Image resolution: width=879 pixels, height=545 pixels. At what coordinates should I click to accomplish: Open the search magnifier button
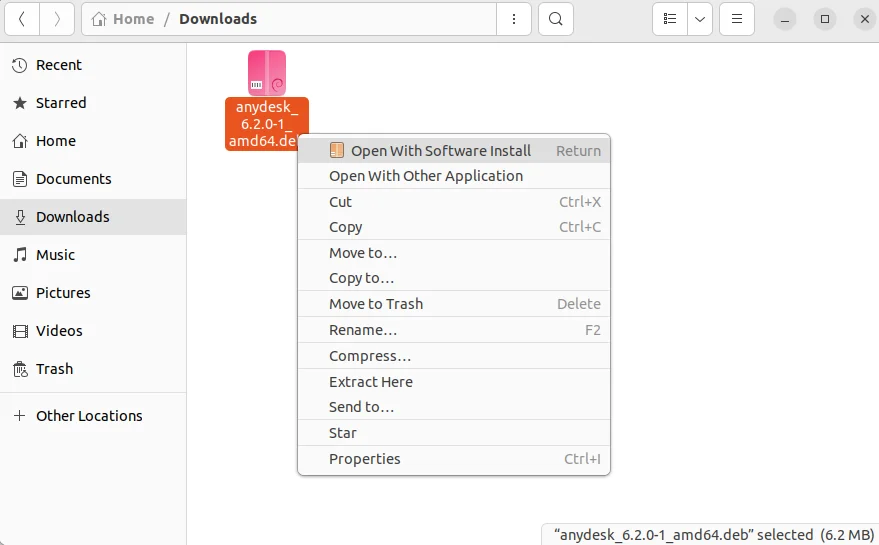[x=556, y=19]
